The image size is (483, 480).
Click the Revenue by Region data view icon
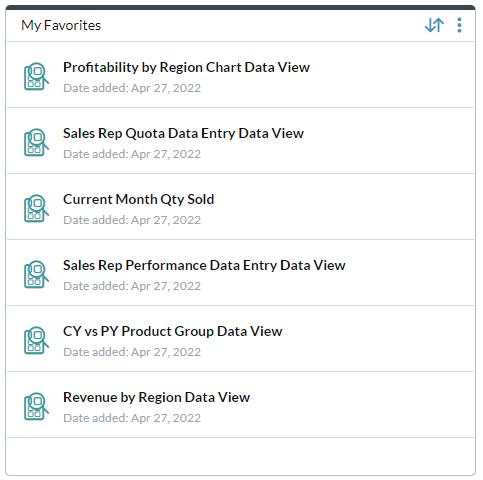(36, 407)
